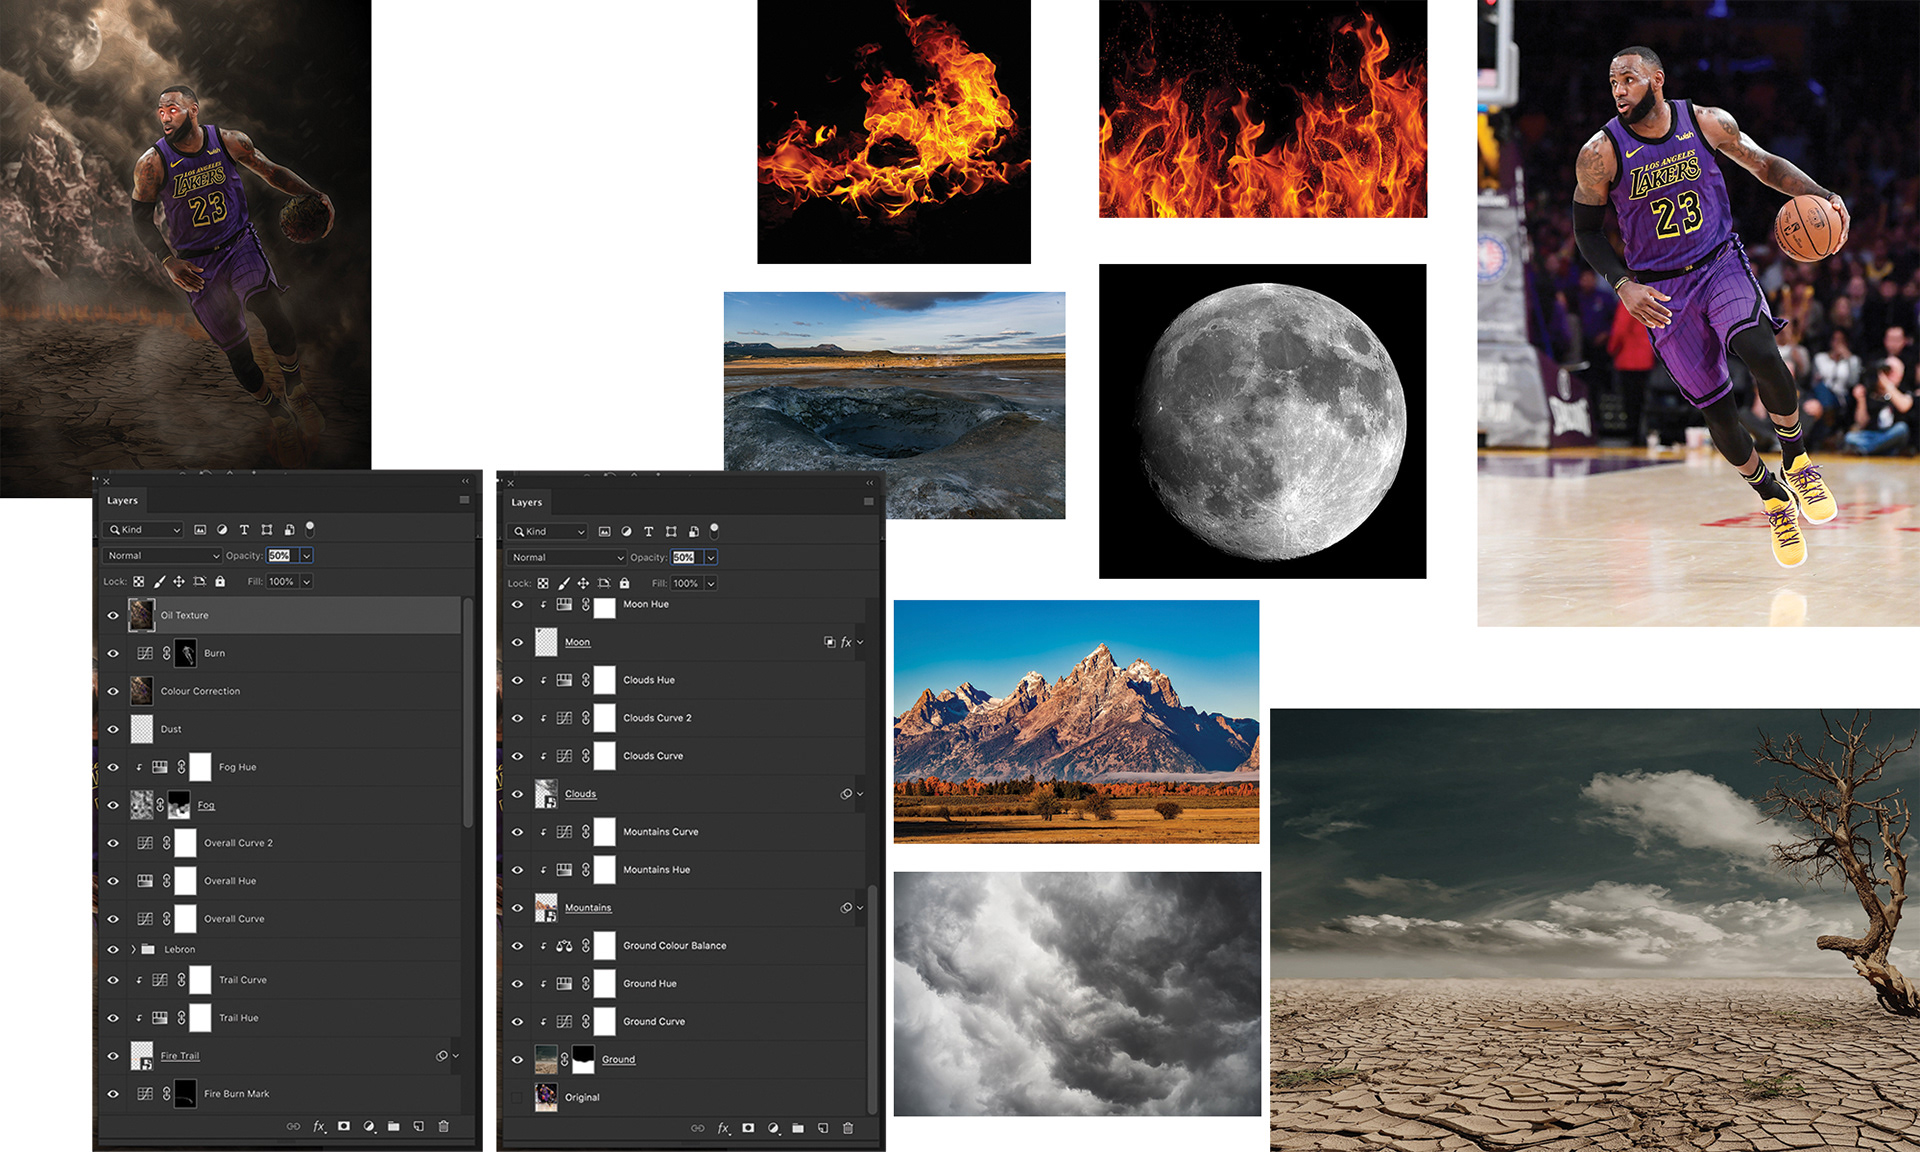
Task: Create new group folder in left Layers panel
Action: pyautogui.click(x=394, y=1126)
